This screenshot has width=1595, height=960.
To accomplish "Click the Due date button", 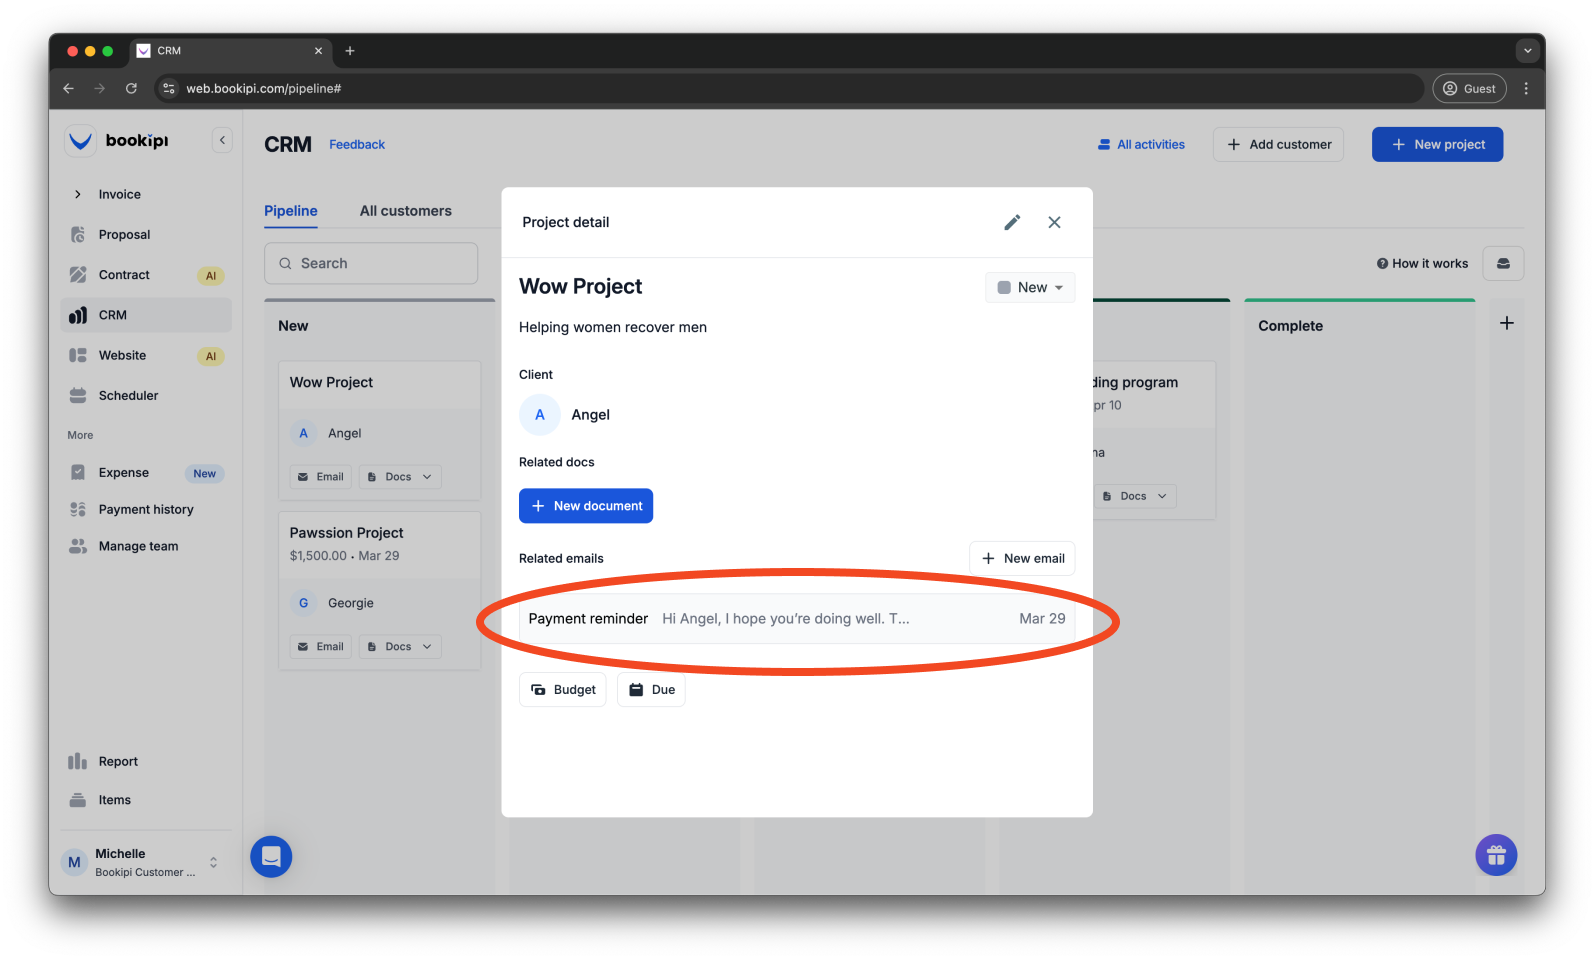I will pos(651,690).
